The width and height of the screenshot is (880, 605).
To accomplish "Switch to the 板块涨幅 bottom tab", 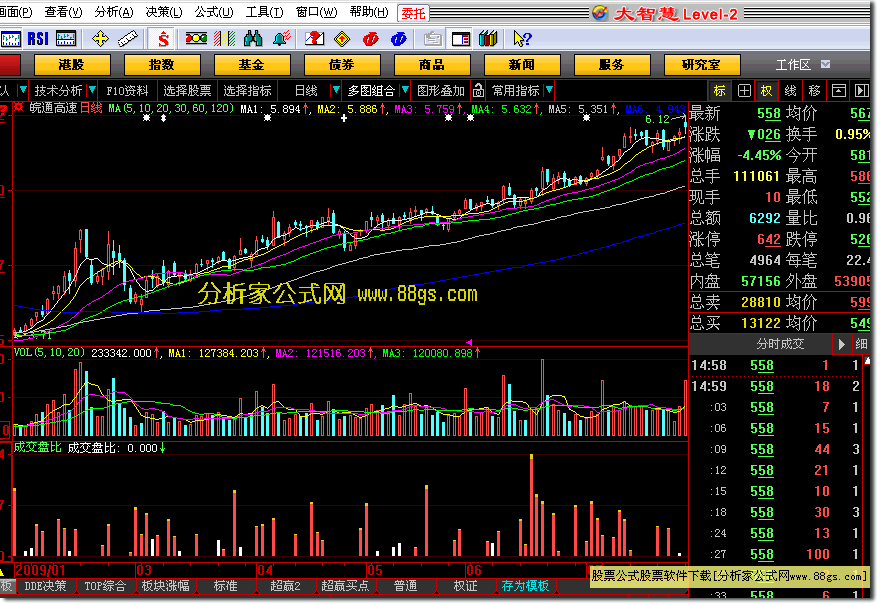I will coord(166,586).
